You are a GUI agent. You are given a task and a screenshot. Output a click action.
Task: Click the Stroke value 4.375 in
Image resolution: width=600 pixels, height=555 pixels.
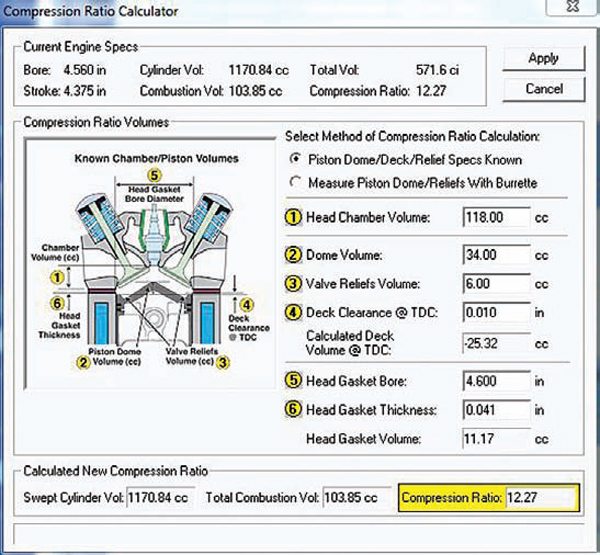pyautogui.click(x=85, y=91)
